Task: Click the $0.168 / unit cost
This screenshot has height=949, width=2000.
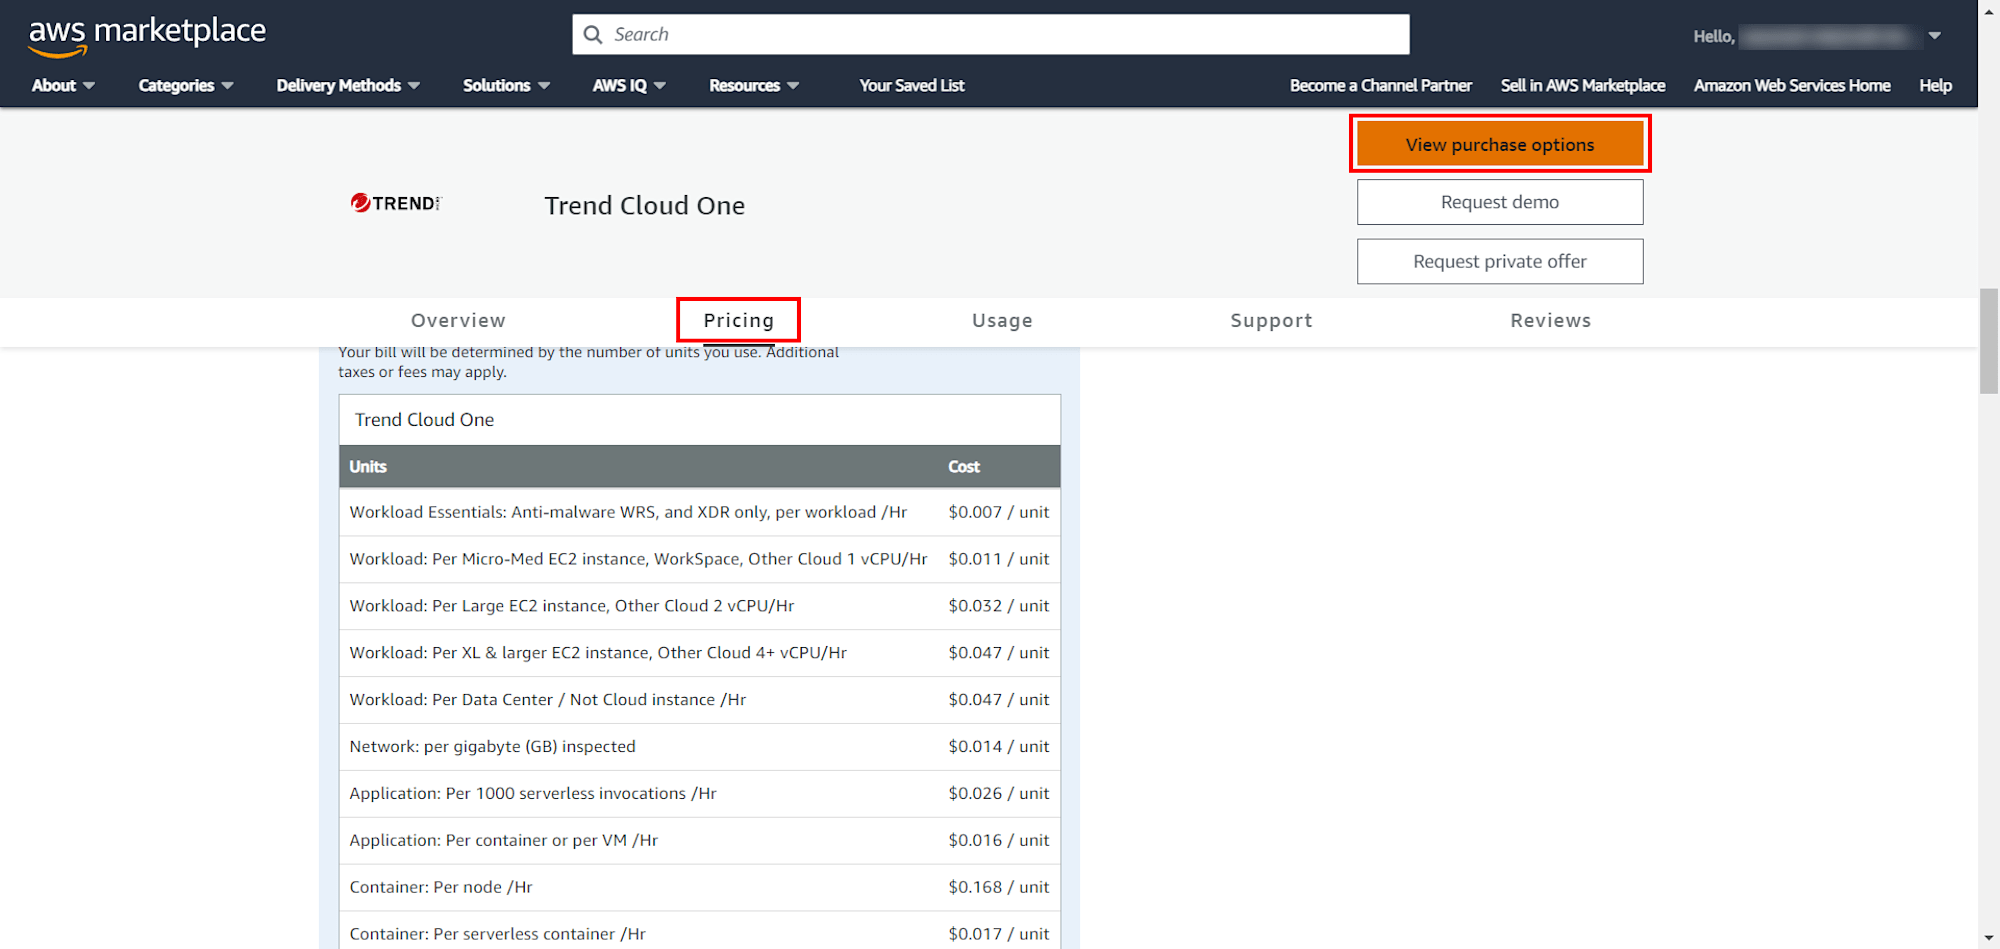Action: (999, 888)
